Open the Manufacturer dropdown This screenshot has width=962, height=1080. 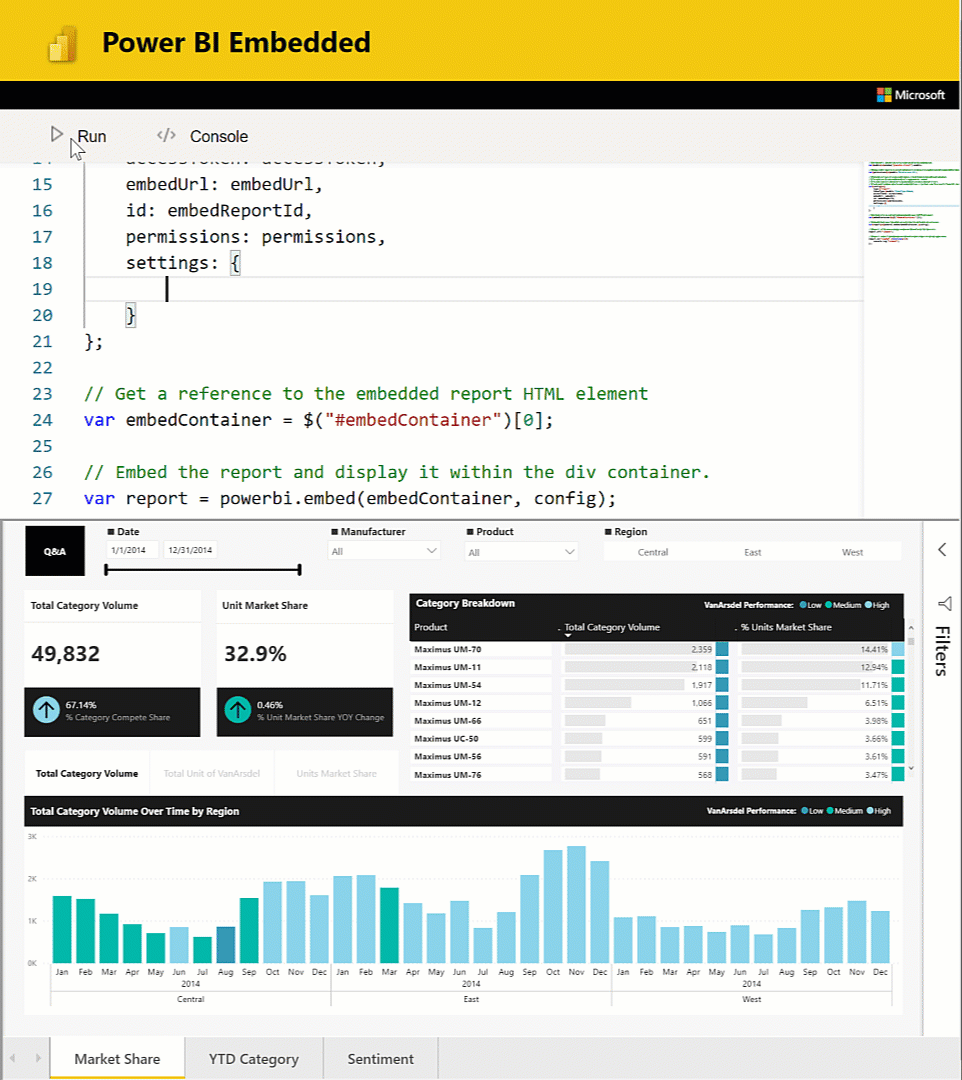[x=384, y=551]
